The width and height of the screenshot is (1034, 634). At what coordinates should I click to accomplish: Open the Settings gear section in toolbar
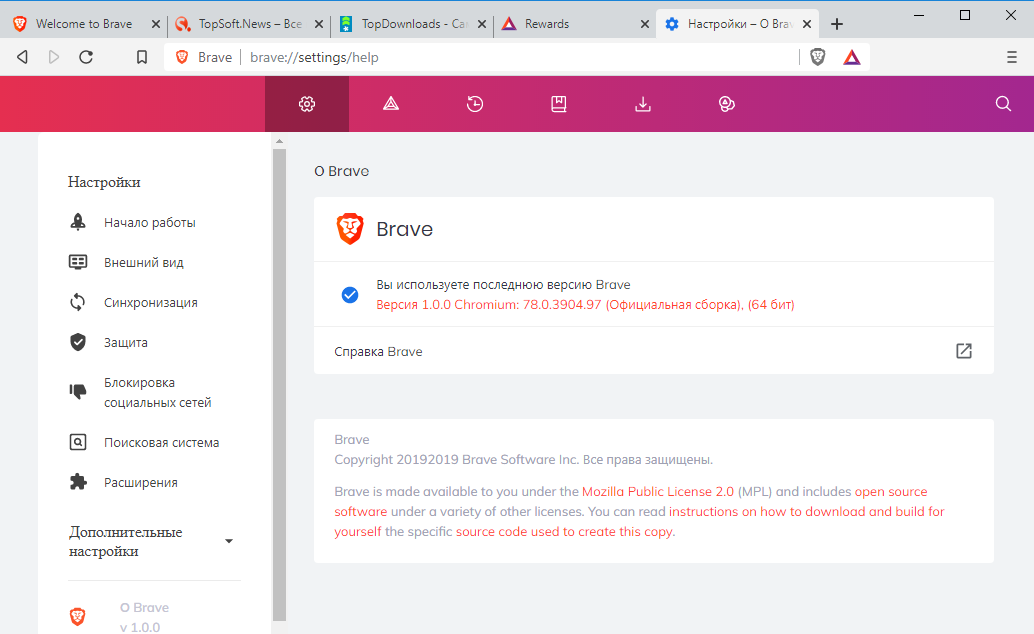pyautogui.click(x=307, y=104)
